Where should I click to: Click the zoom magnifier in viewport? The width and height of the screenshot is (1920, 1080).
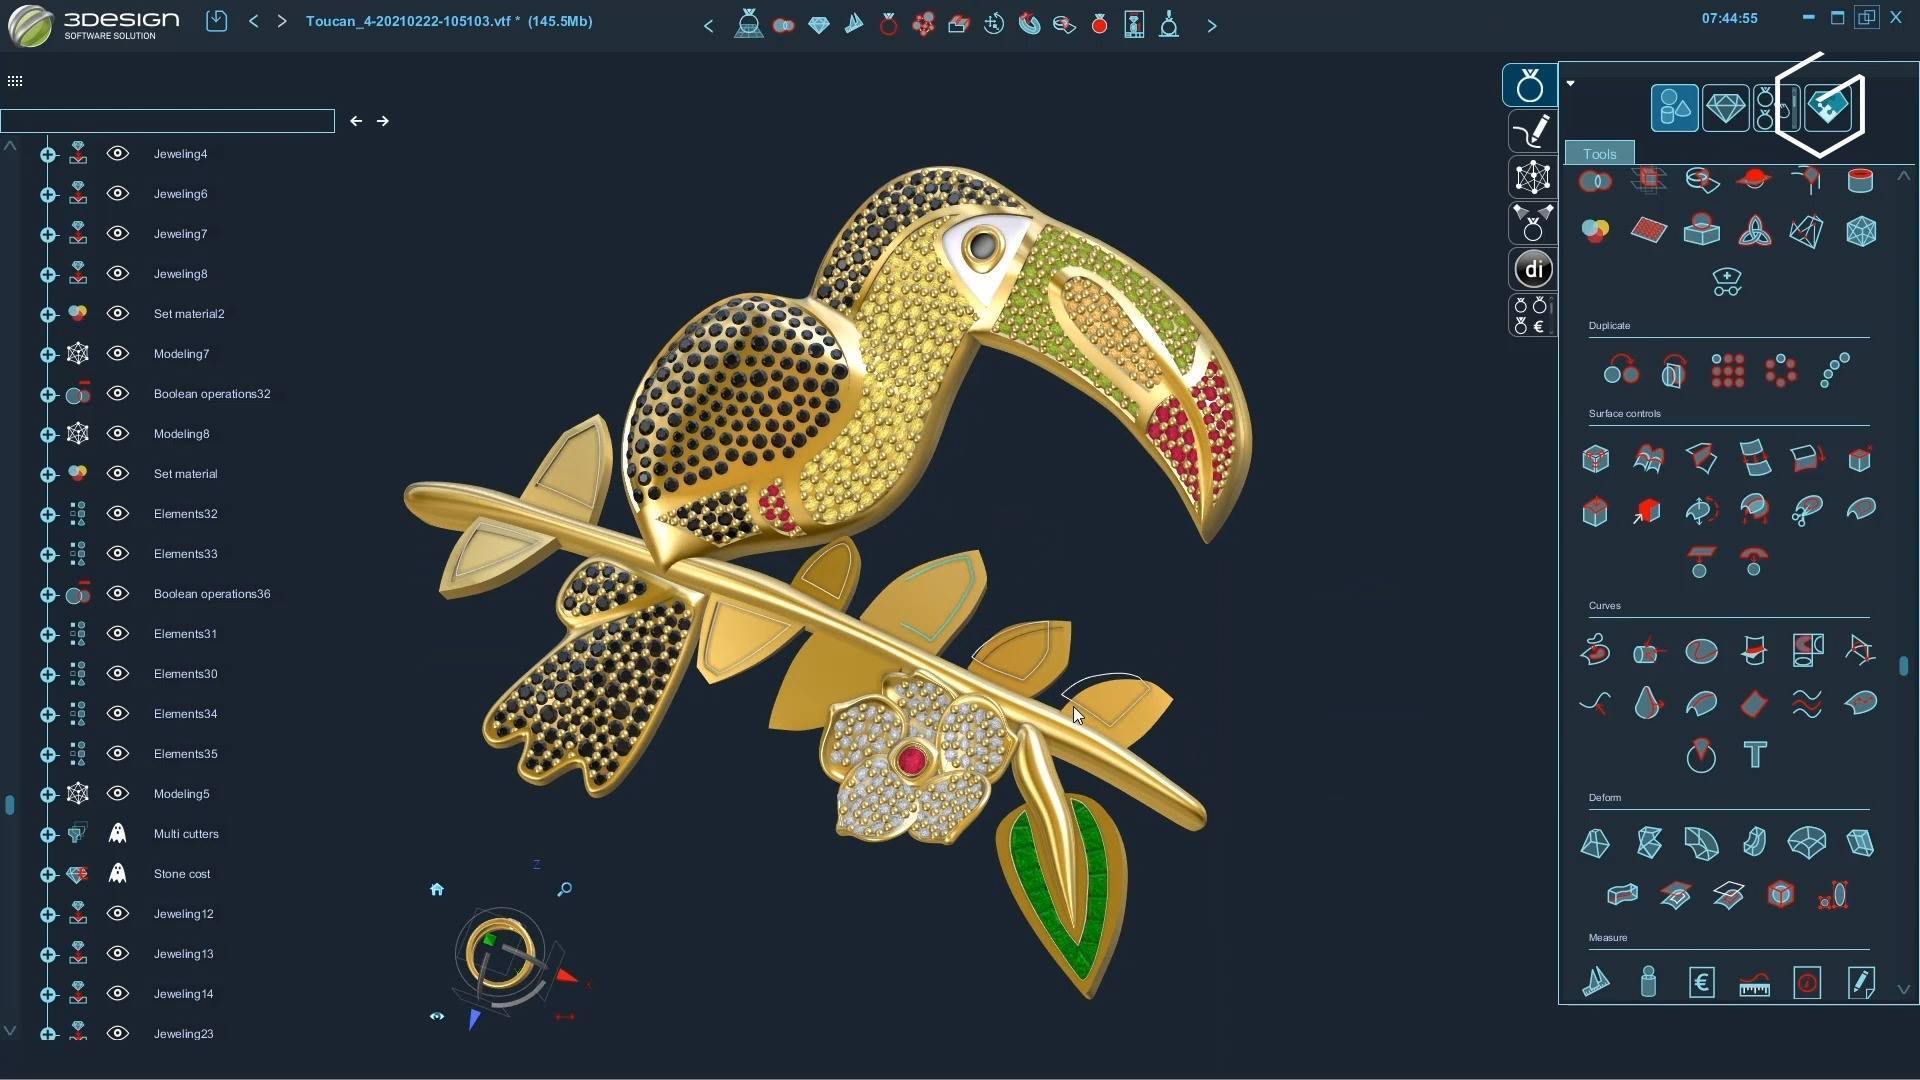coord(564,889)
